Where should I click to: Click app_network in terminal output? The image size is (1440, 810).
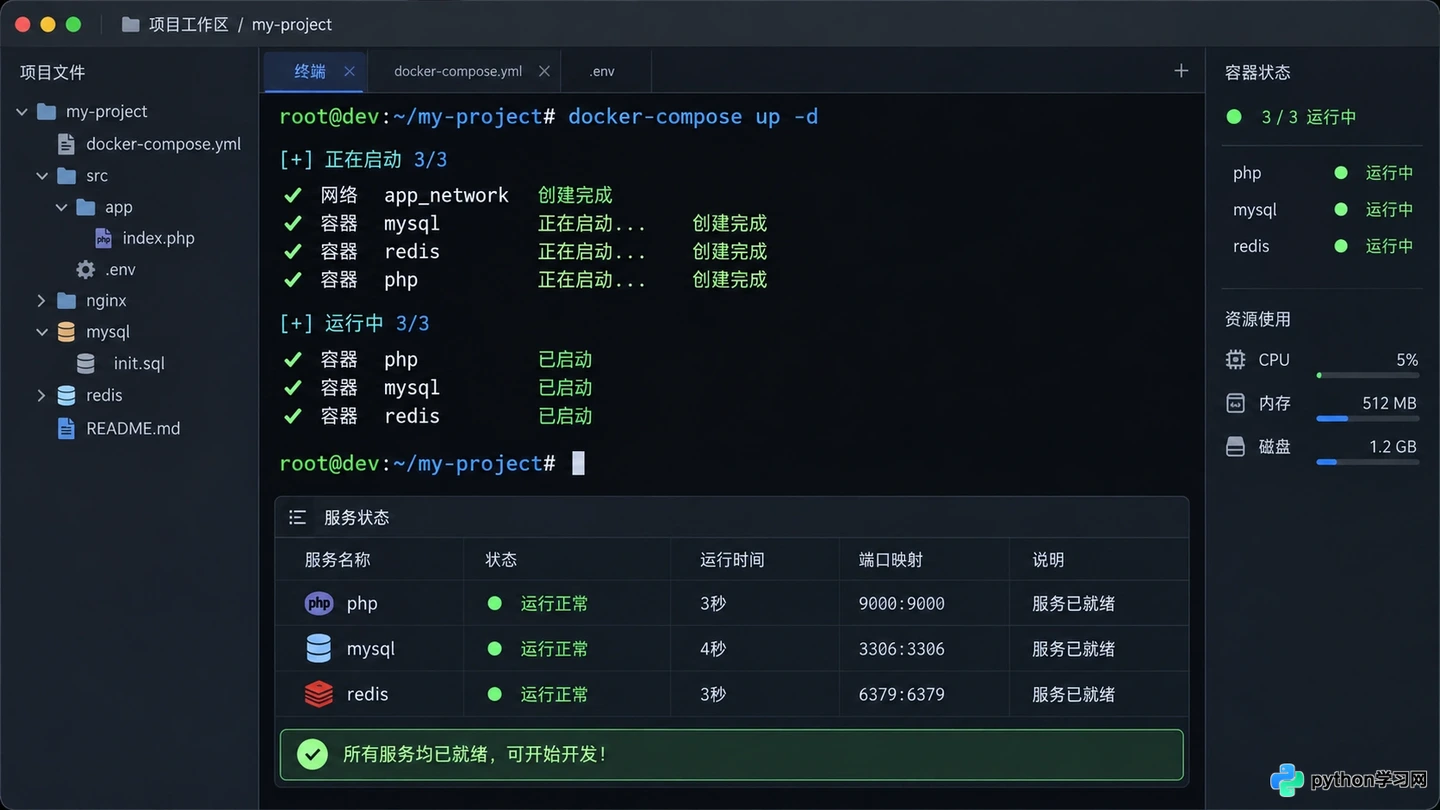tap(446, 195)
